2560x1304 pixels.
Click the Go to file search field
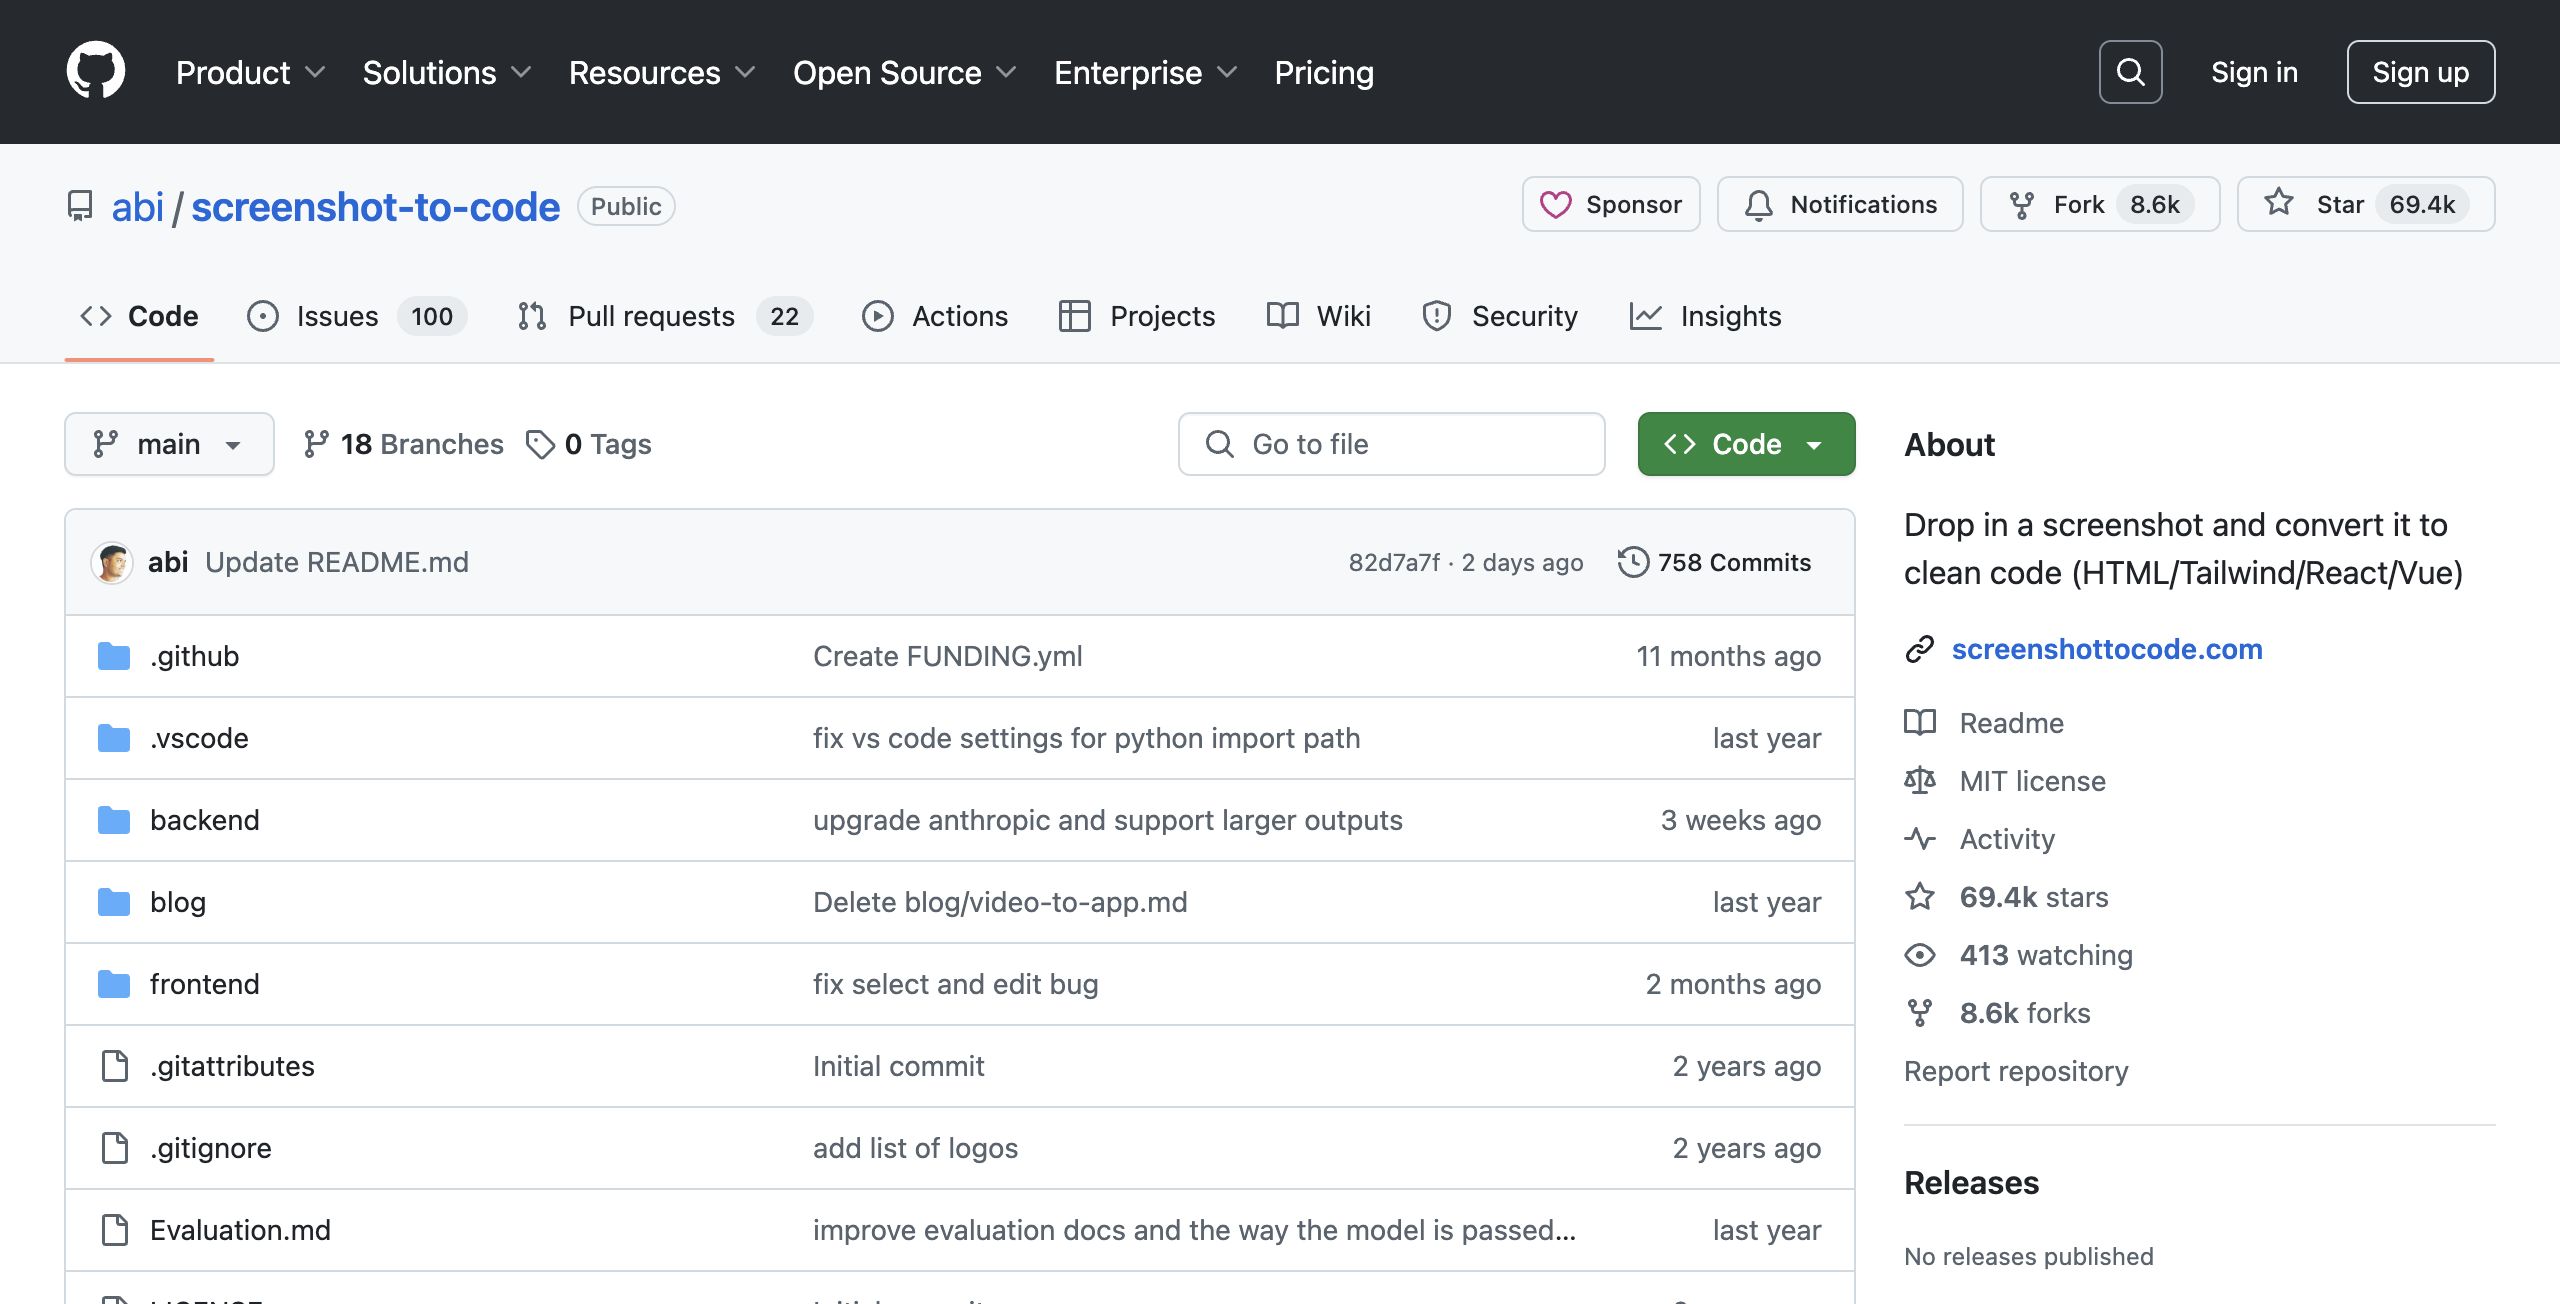click(1391, 444)
